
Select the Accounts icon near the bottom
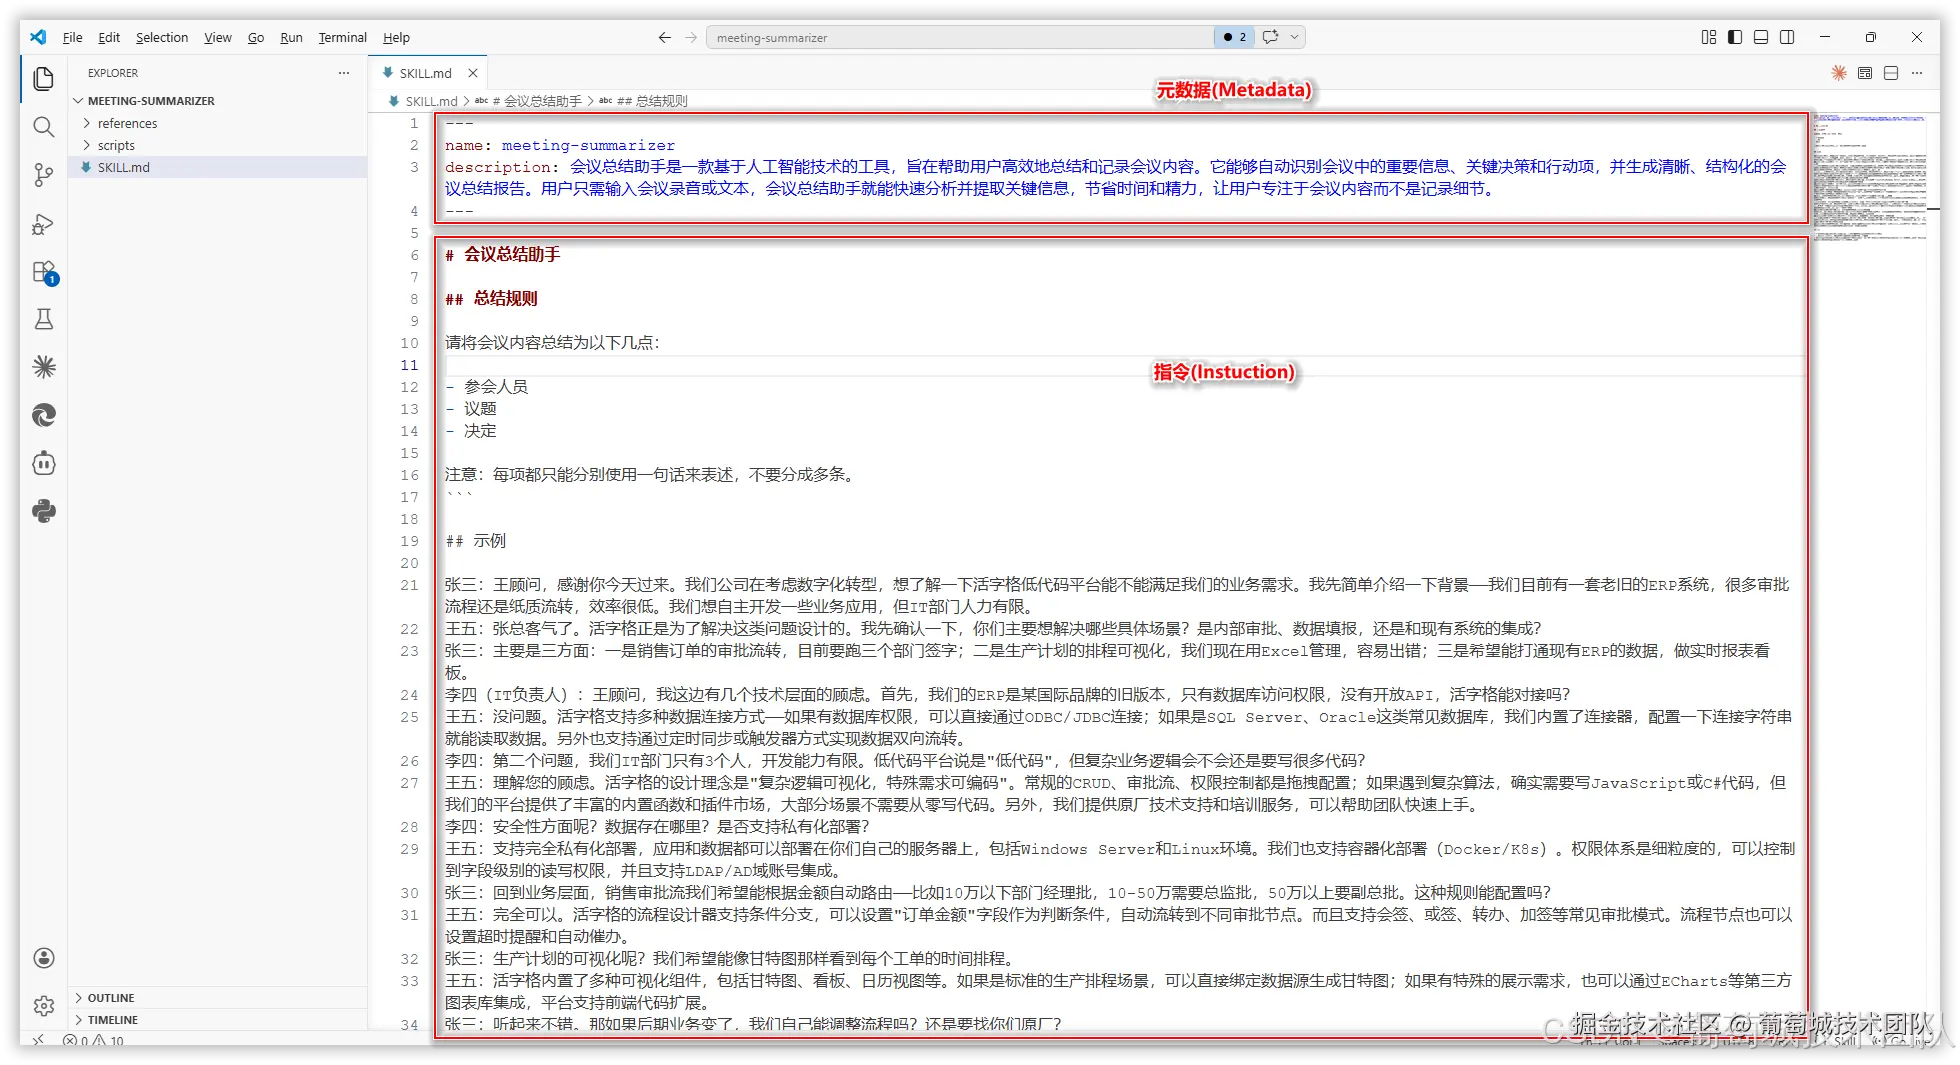43,958
